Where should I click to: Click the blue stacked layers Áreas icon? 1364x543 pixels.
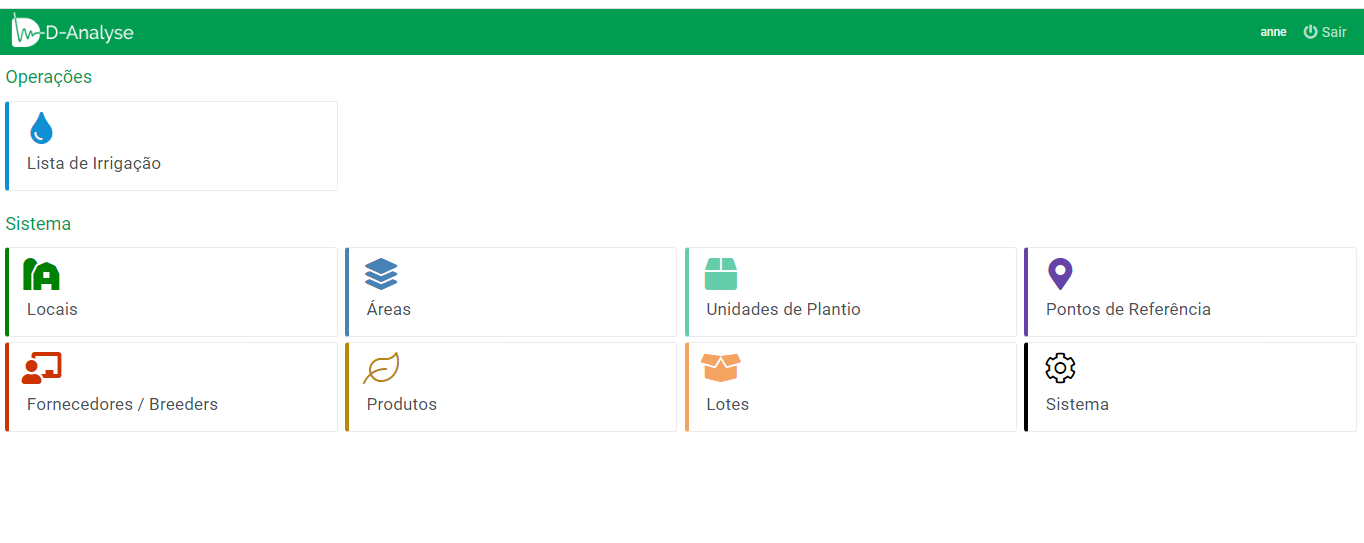point(381,274)
